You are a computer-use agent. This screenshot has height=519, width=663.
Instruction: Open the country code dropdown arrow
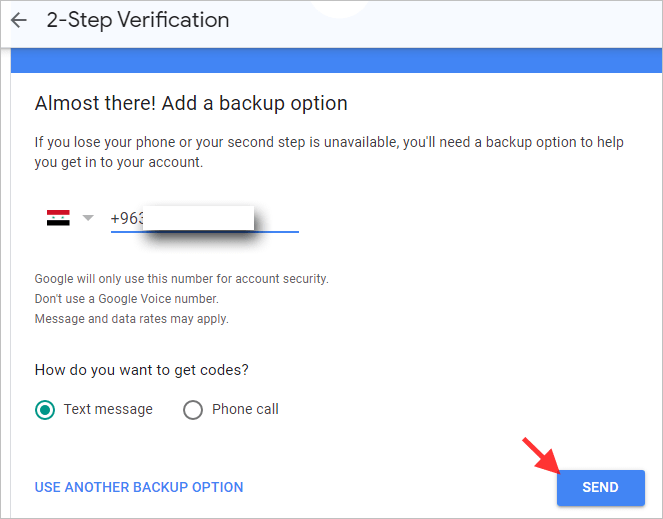click(x=88, y=218)
